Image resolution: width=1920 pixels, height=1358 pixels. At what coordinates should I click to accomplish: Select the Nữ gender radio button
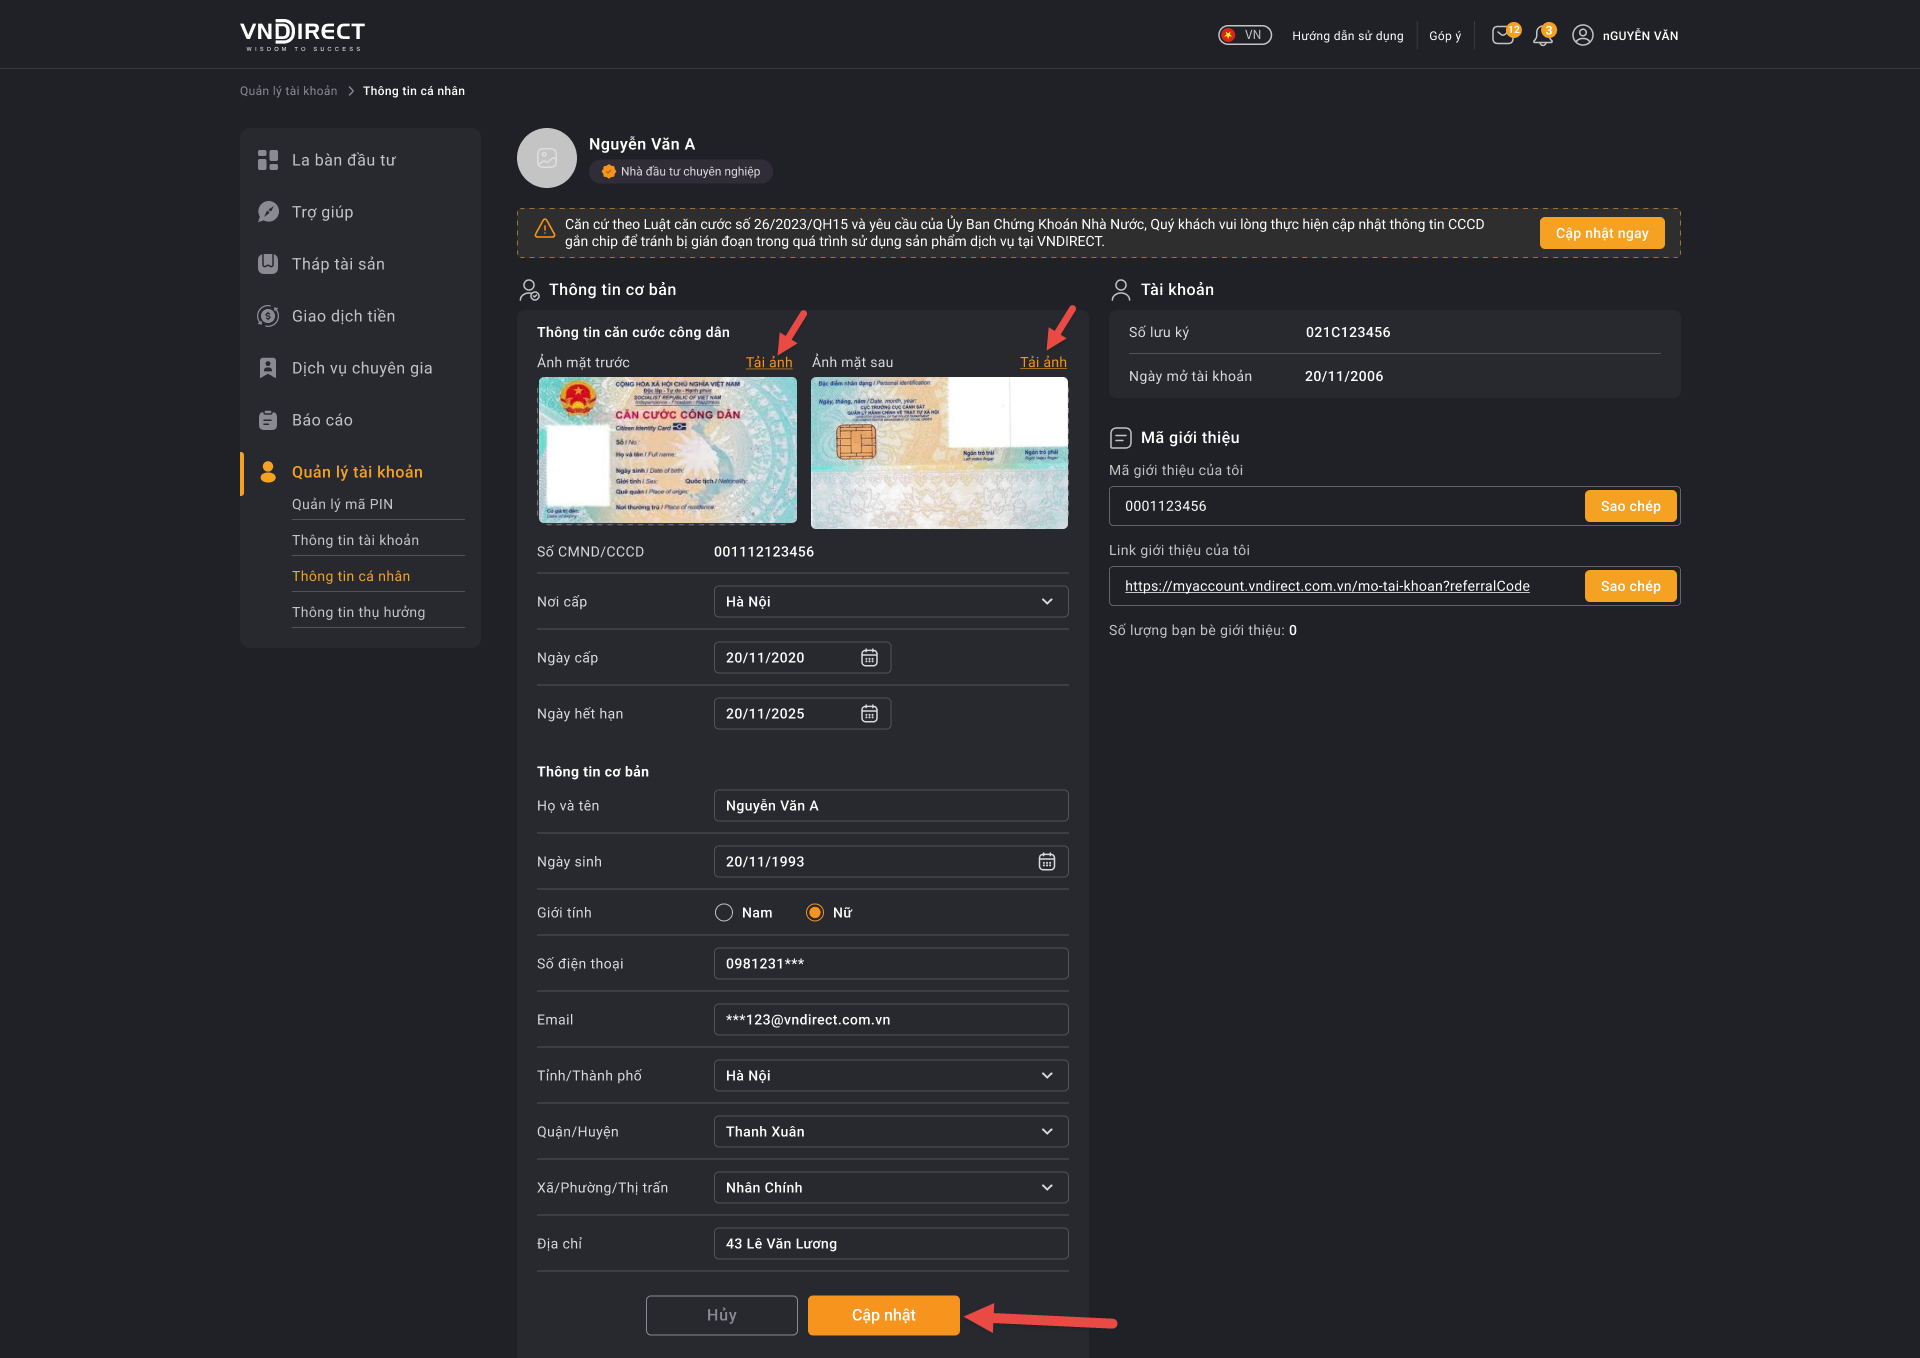[x=815, y=912]
